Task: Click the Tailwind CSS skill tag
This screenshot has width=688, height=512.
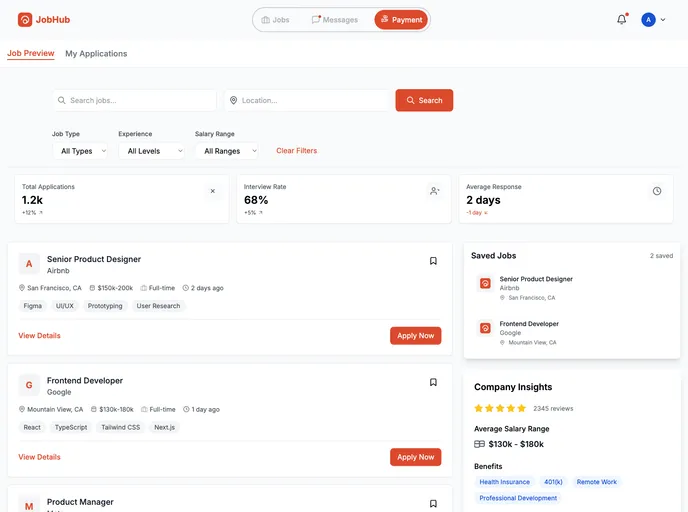Action: pos(121,427)
